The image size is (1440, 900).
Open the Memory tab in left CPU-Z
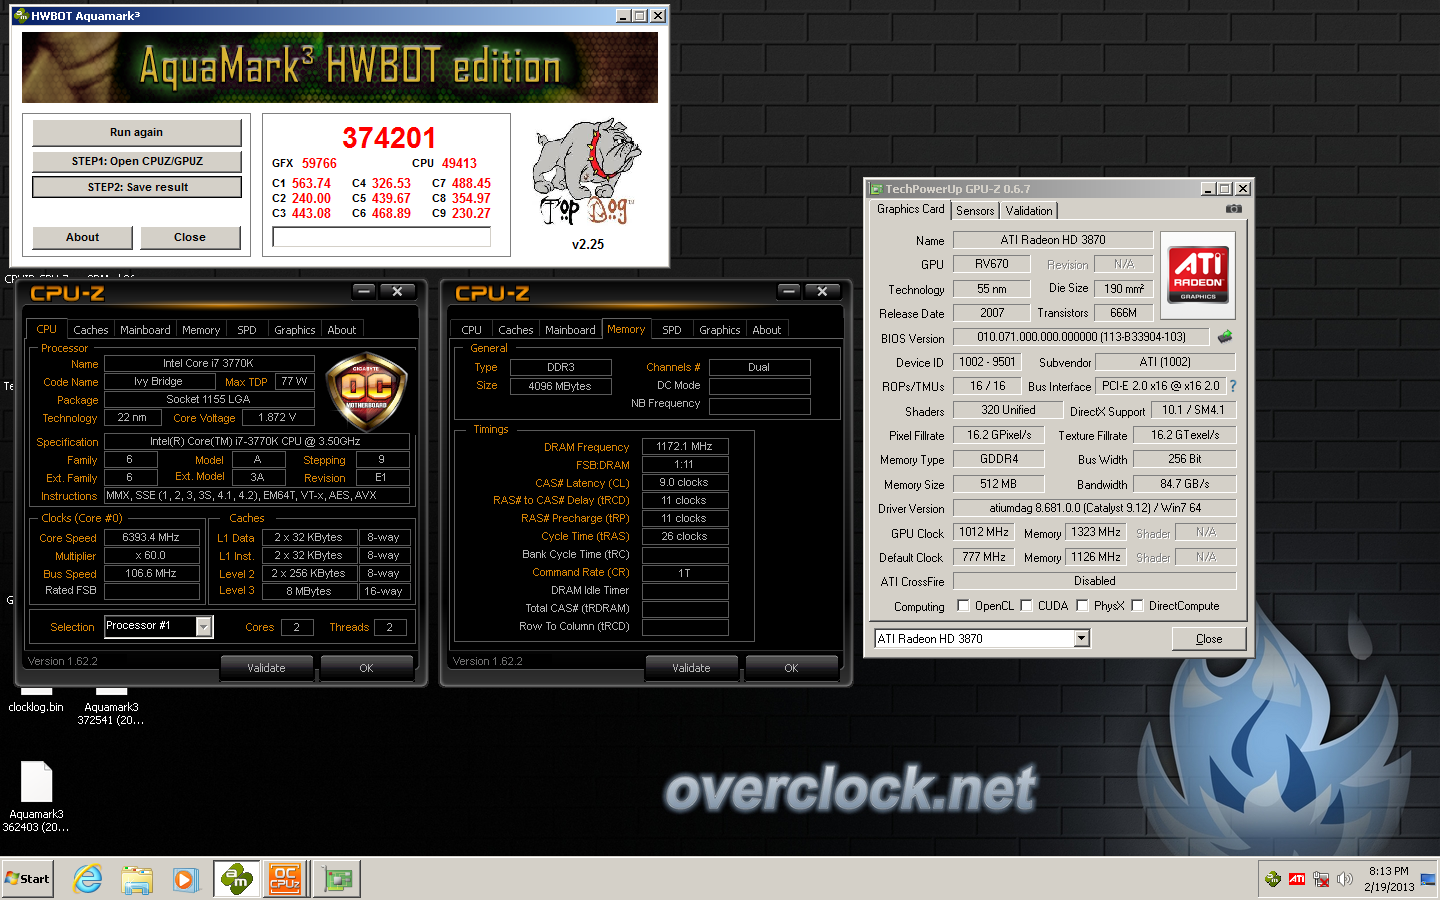pos(201,330)
